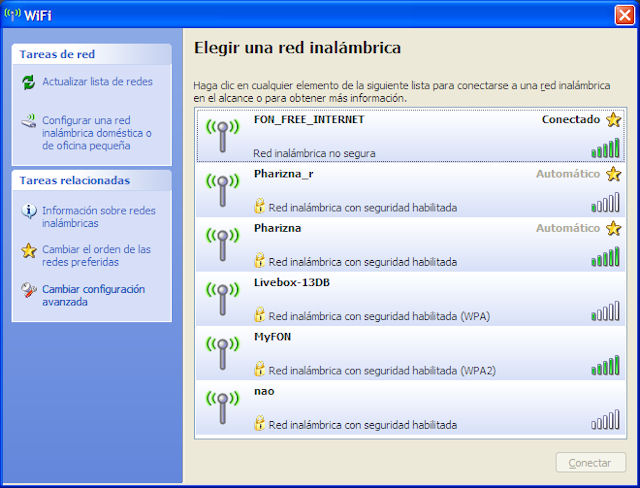640x488 pixels.
Task: Click the WiFi antenna icon in title bar
Action: pyautogui.click(x=12, y=15)
